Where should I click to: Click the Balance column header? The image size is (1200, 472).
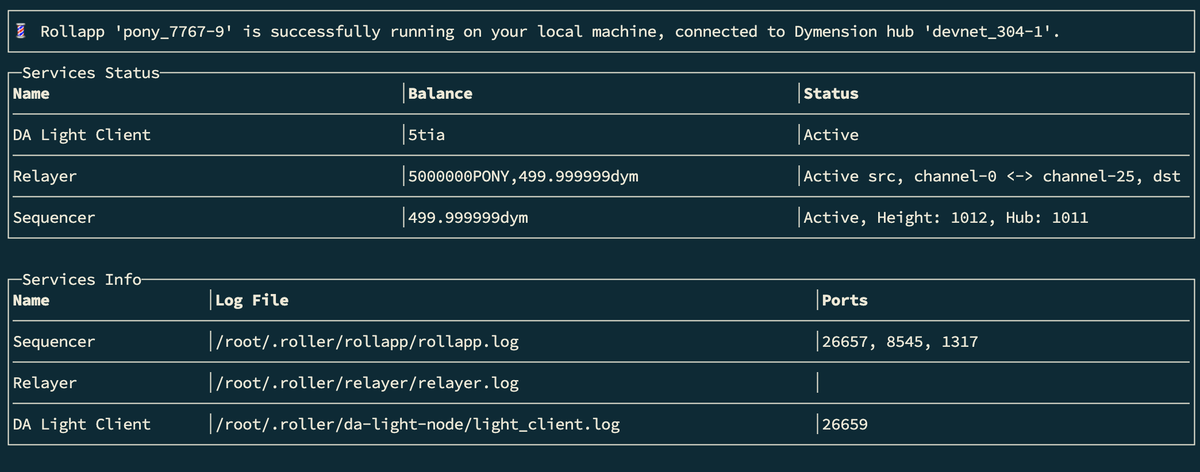point(440,93)
